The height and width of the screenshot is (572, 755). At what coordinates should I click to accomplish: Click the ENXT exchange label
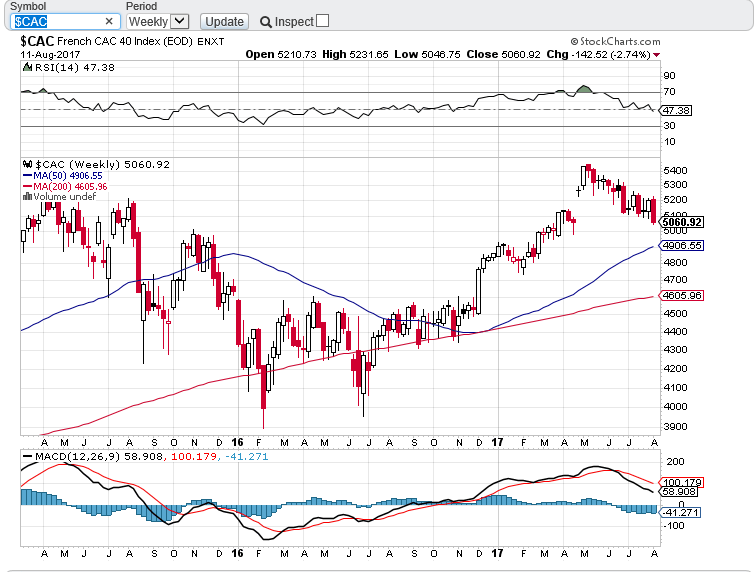click(x=211, y=41)
